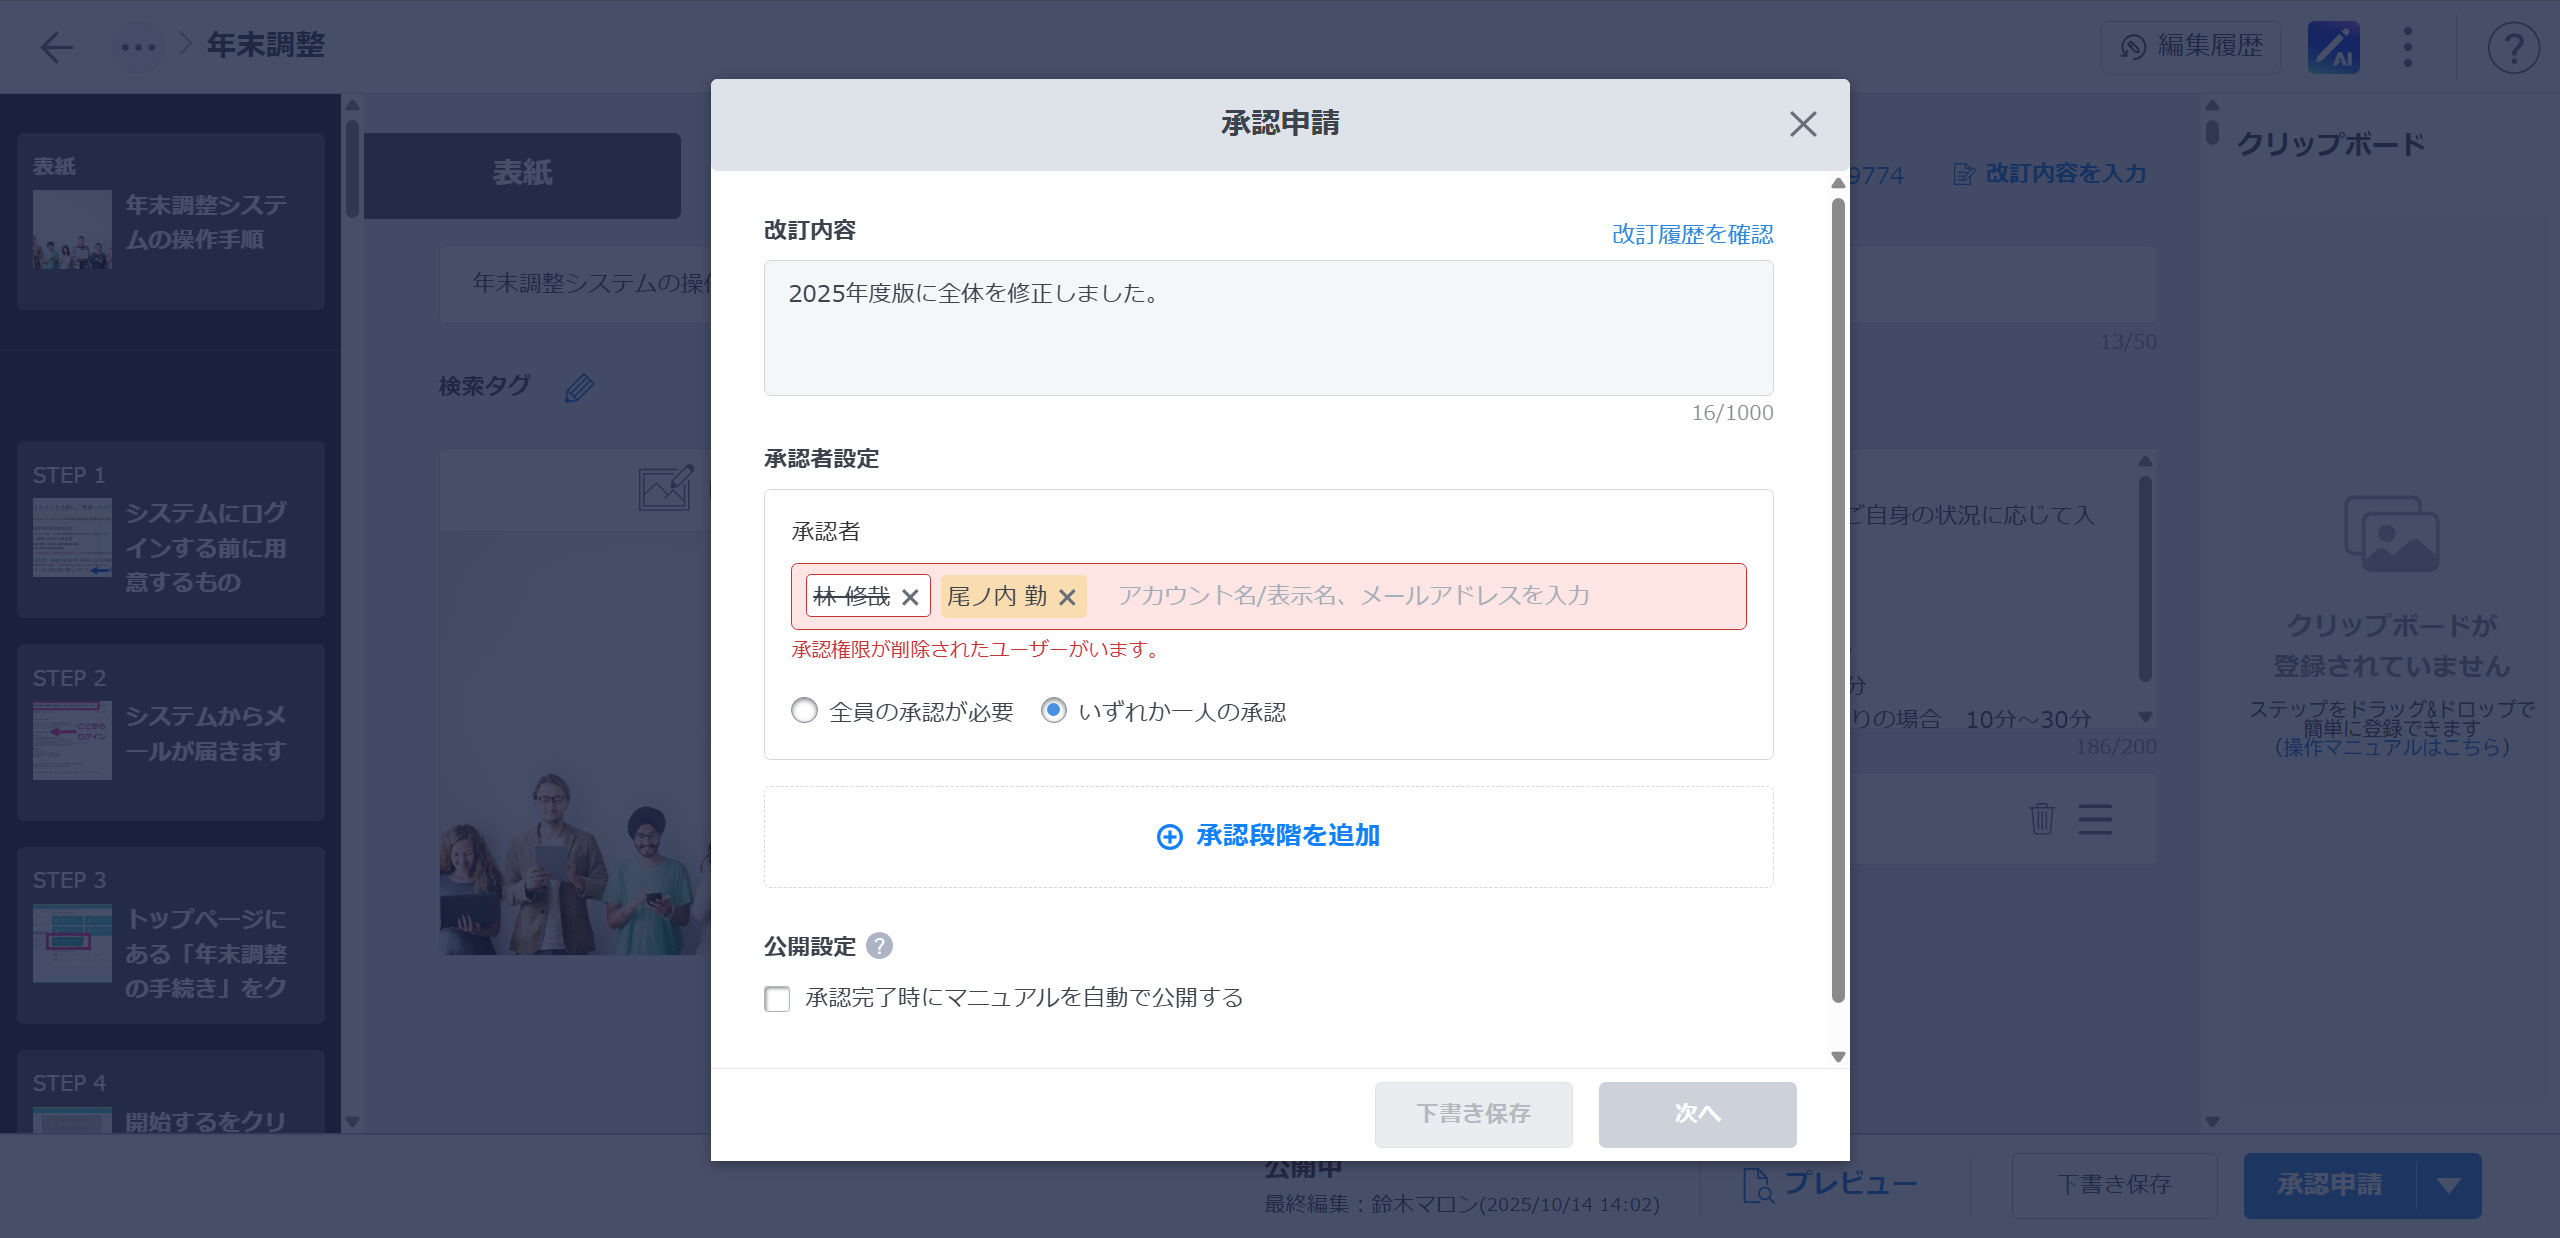Expand the 承認申請 split button dropdown arrow
This screenshot has height=1238, width=2560.
(2448, 1185)
